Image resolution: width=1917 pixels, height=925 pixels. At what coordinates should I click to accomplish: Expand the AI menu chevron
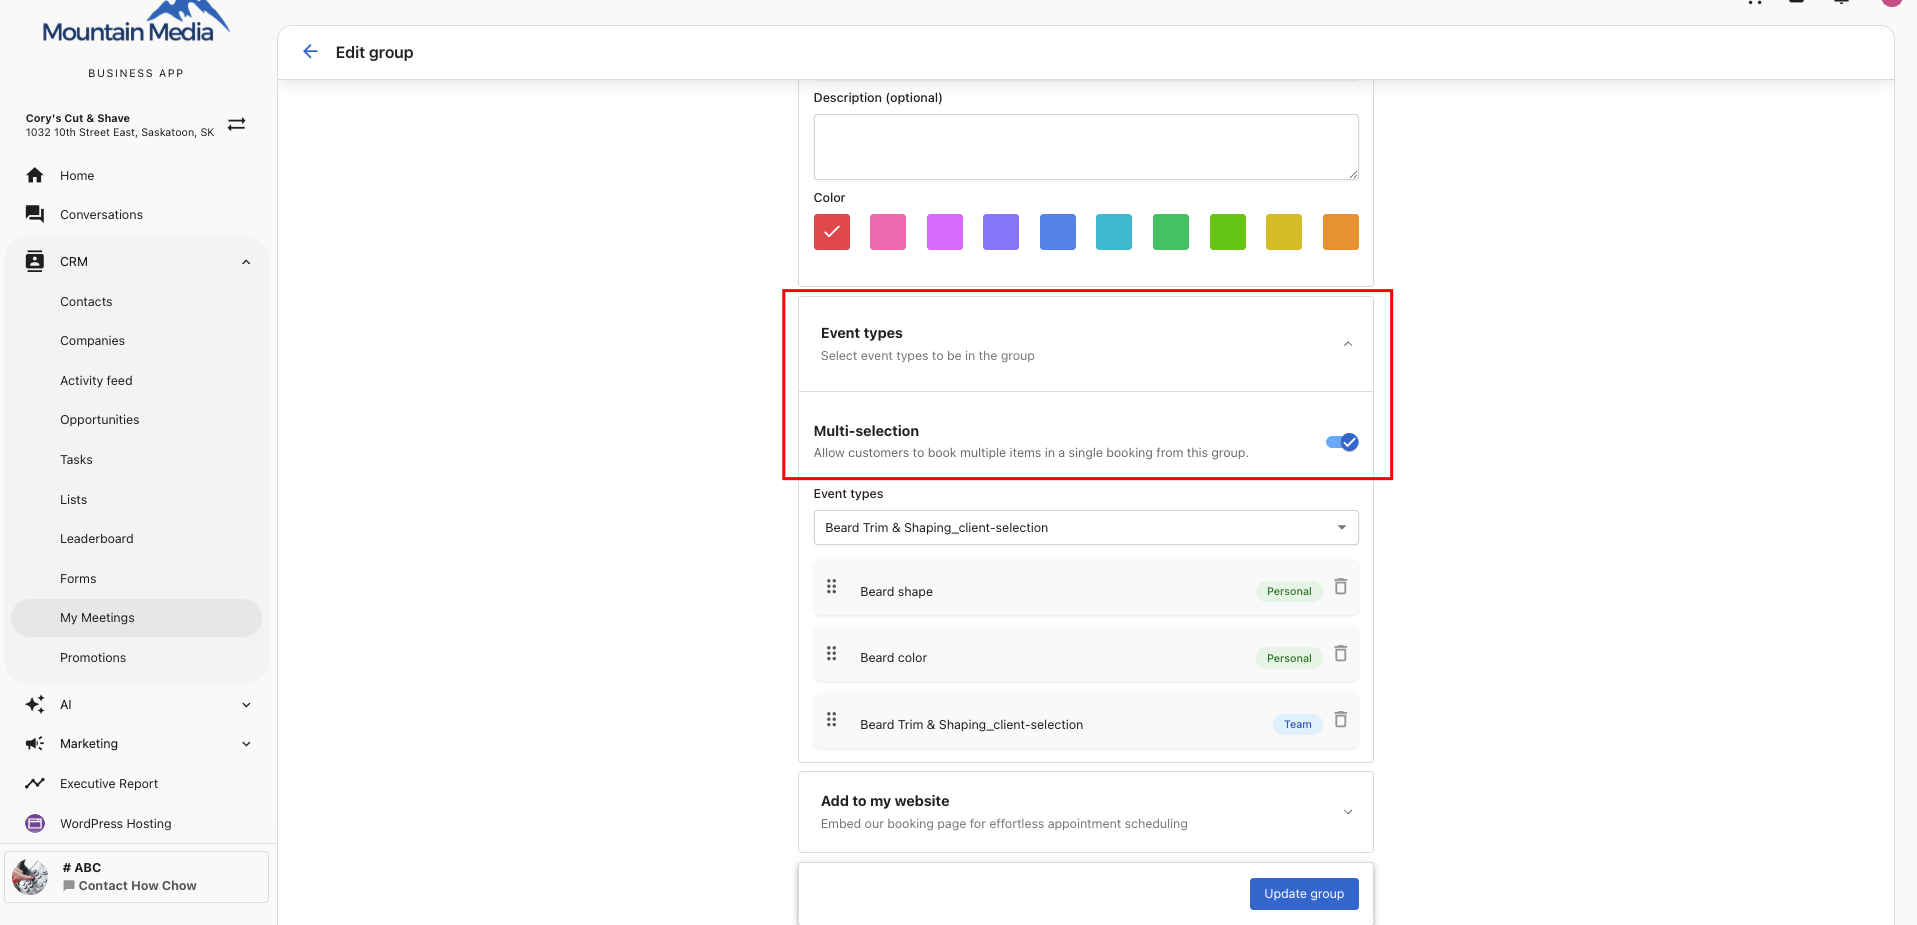(x=246, y=705)
